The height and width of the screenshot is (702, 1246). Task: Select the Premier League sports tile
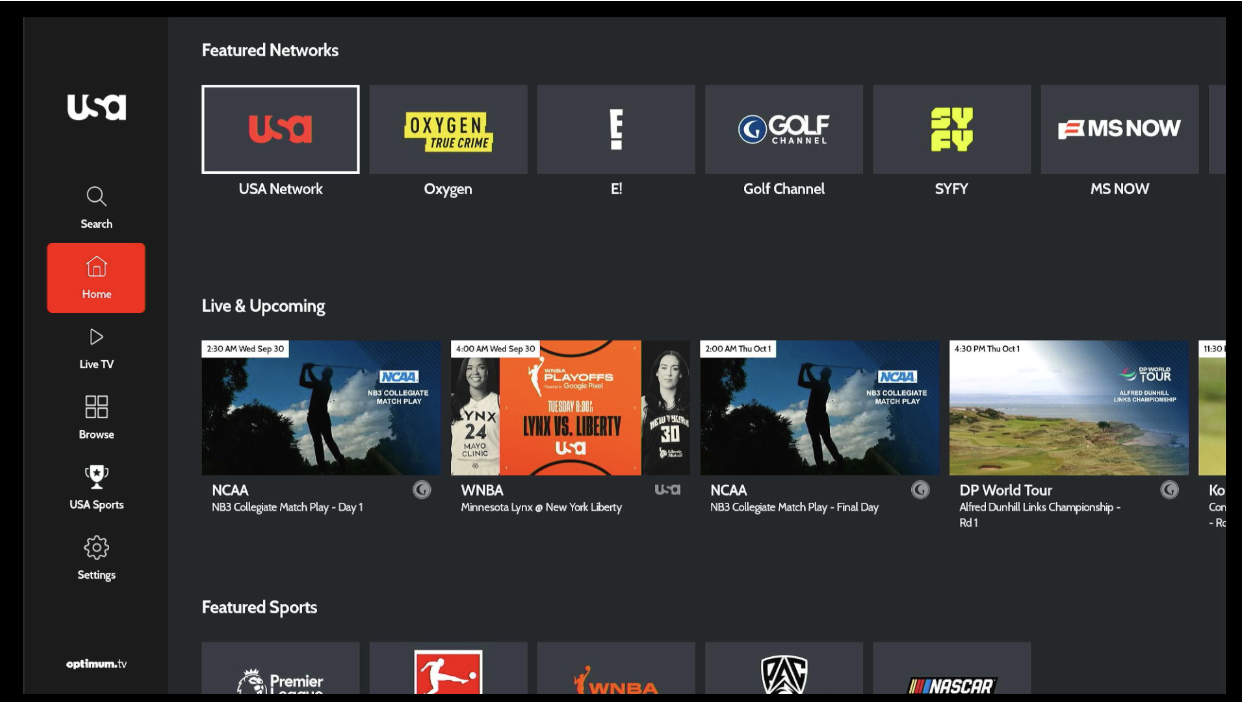point(280,669)
